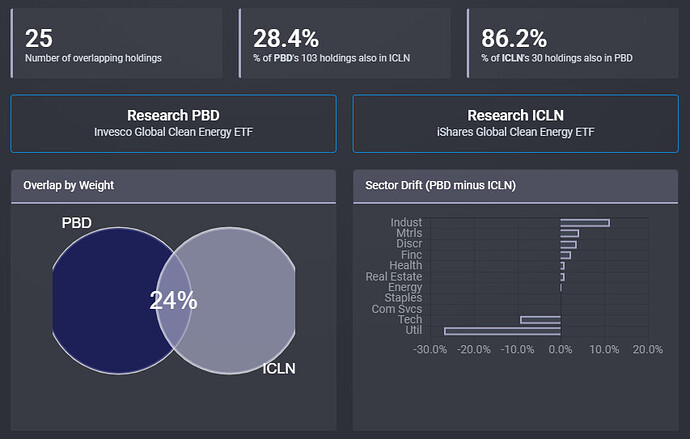Image resolution: width=690 pixels, height=439 pixels.
Task: Click the 24% overlap region
Action: pos(173,301)
